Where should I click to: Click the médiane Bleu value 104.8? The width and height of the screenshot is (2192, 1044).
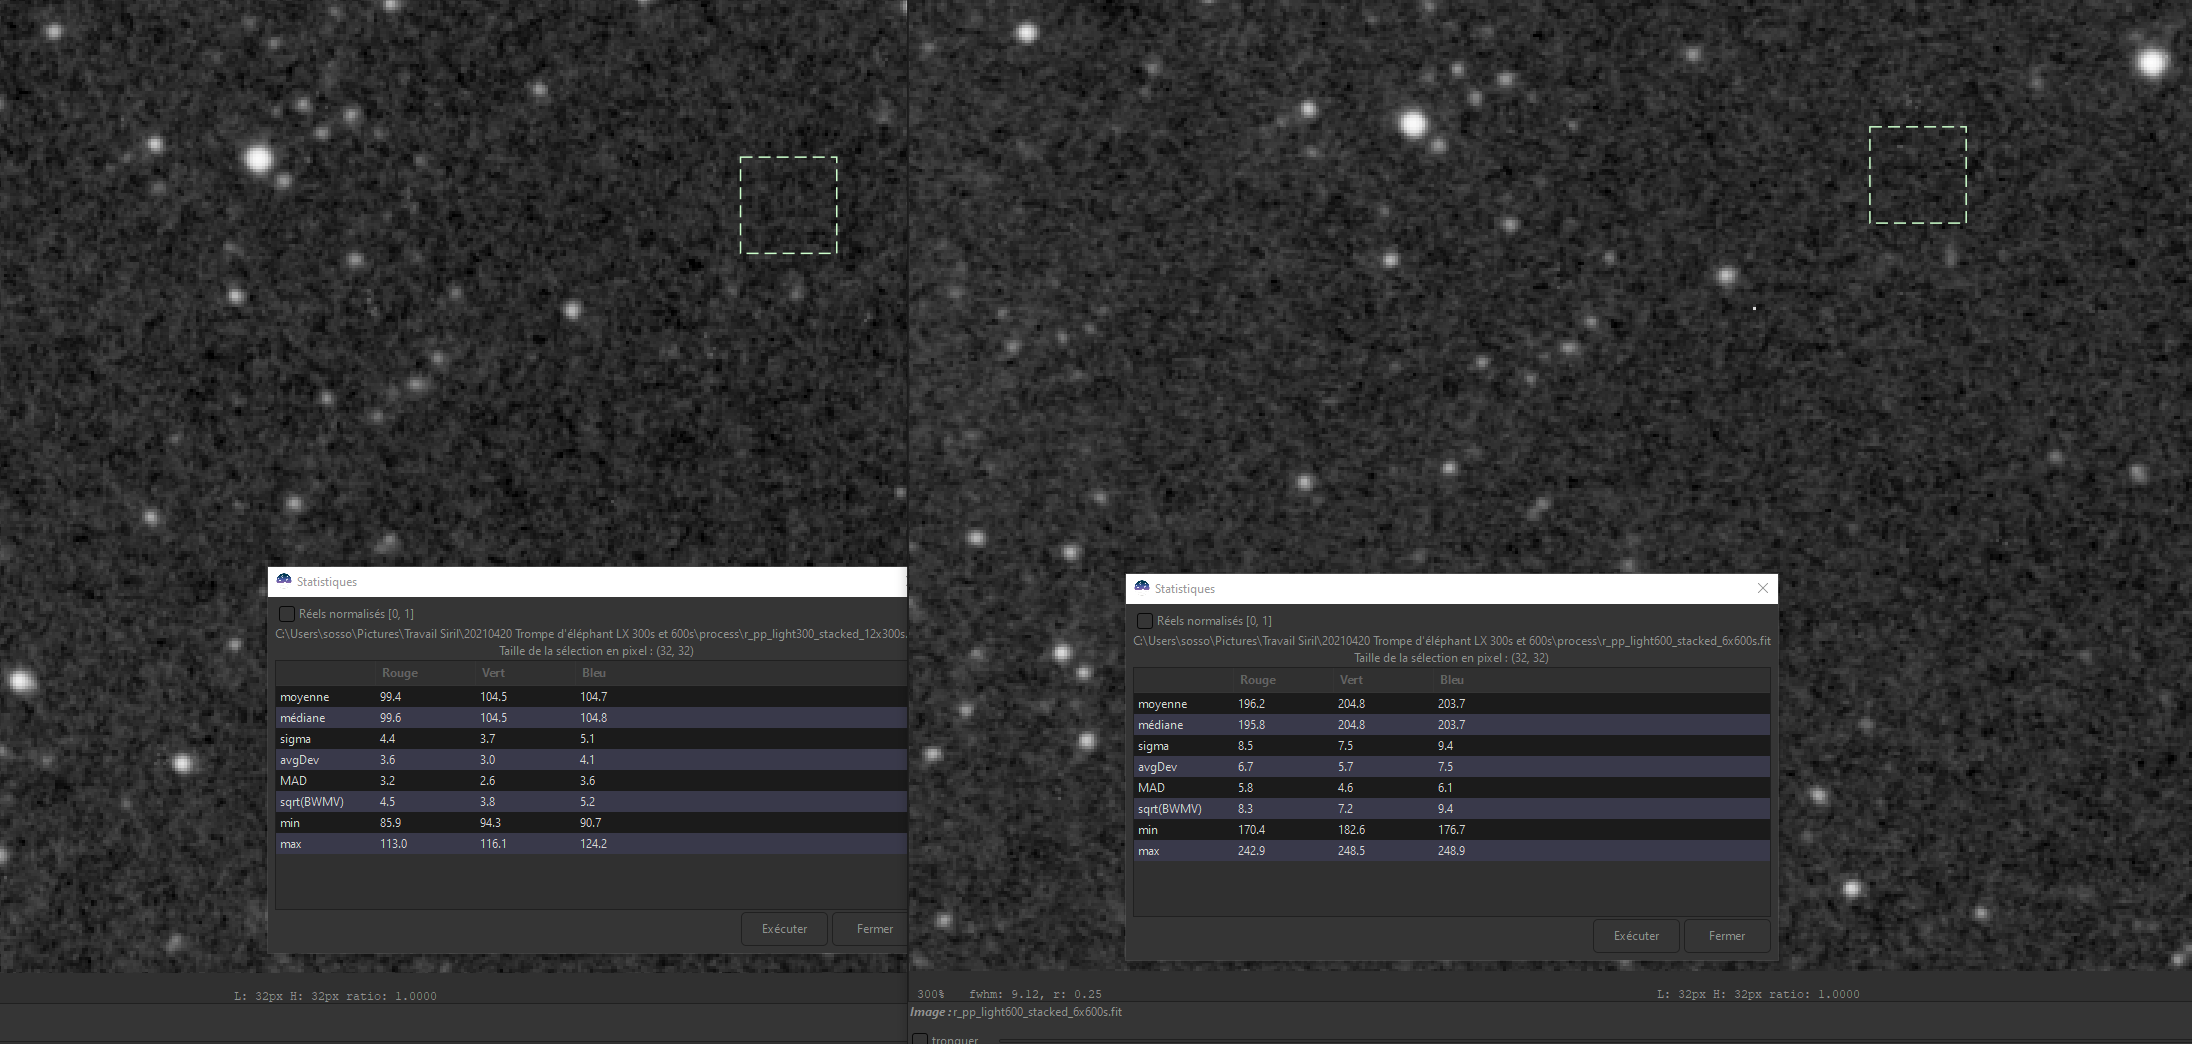[x=593, y=718]
